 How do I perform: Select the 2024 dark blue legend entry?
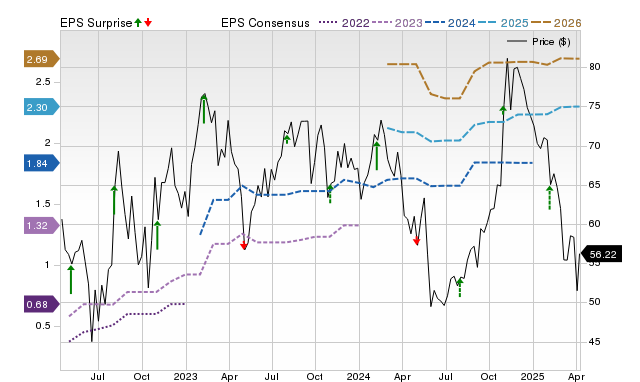point(450,23)
